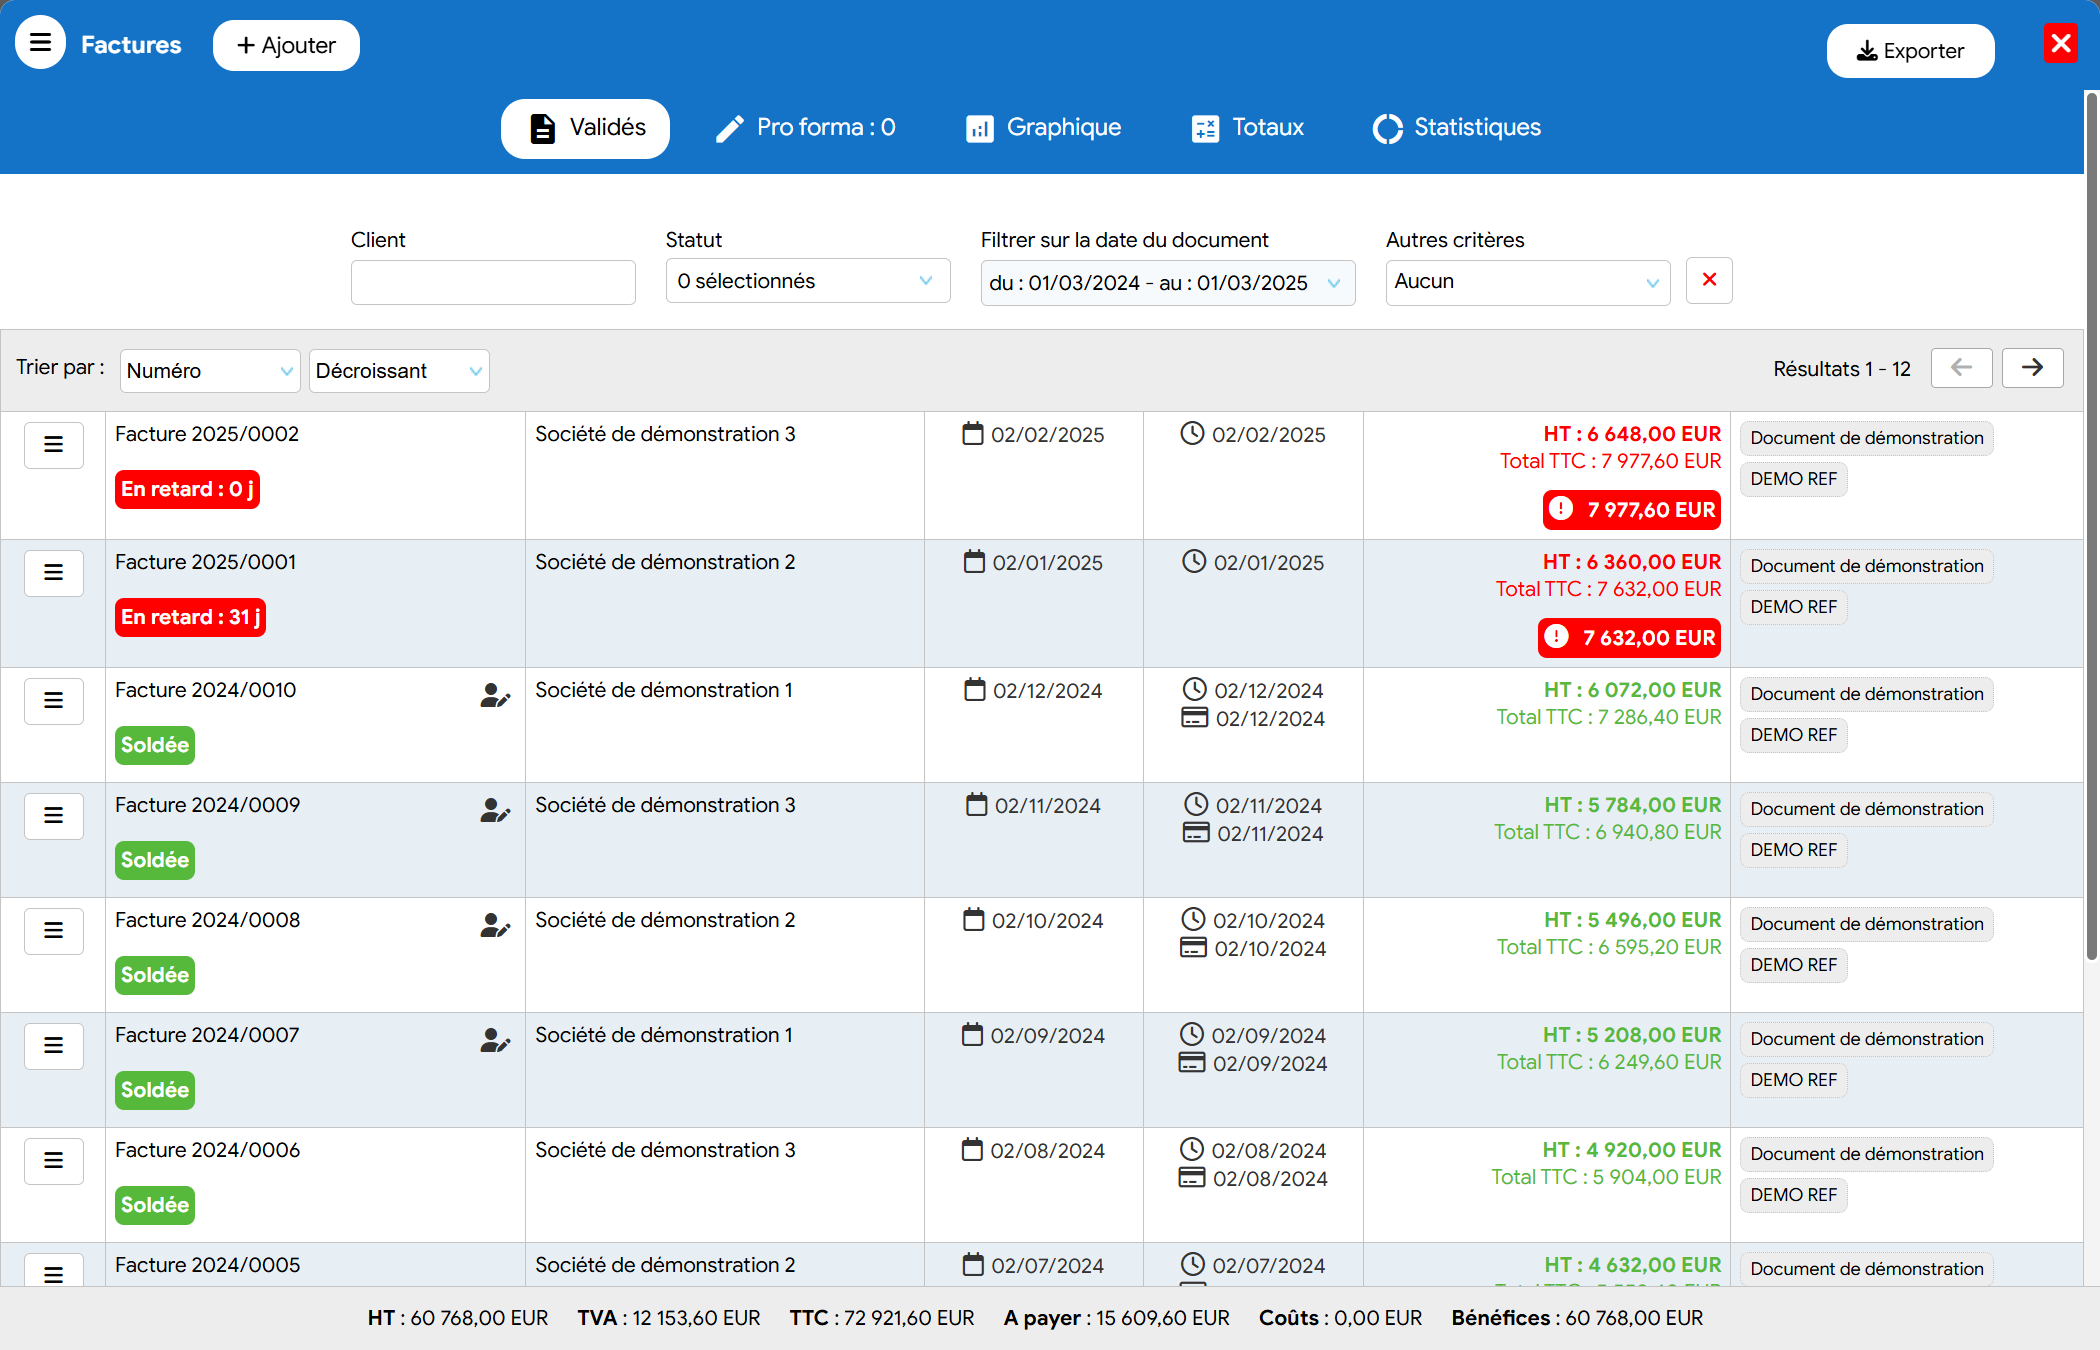The image size is (2100, 1350).
Task: Click the 'Résultats 1 - 12' indicator
Action: click(x=1842, y=369)
